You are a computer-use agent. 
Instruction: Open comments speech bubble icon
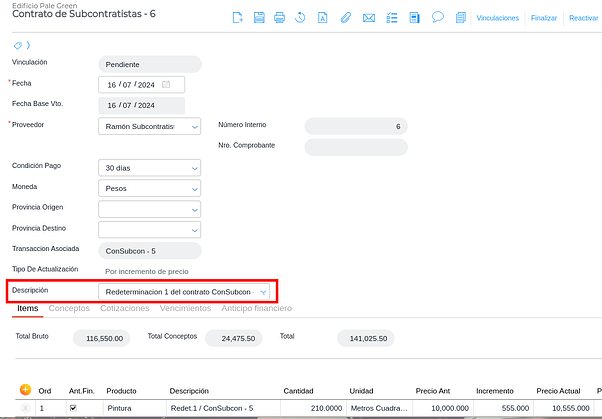[x=437, y=17]
